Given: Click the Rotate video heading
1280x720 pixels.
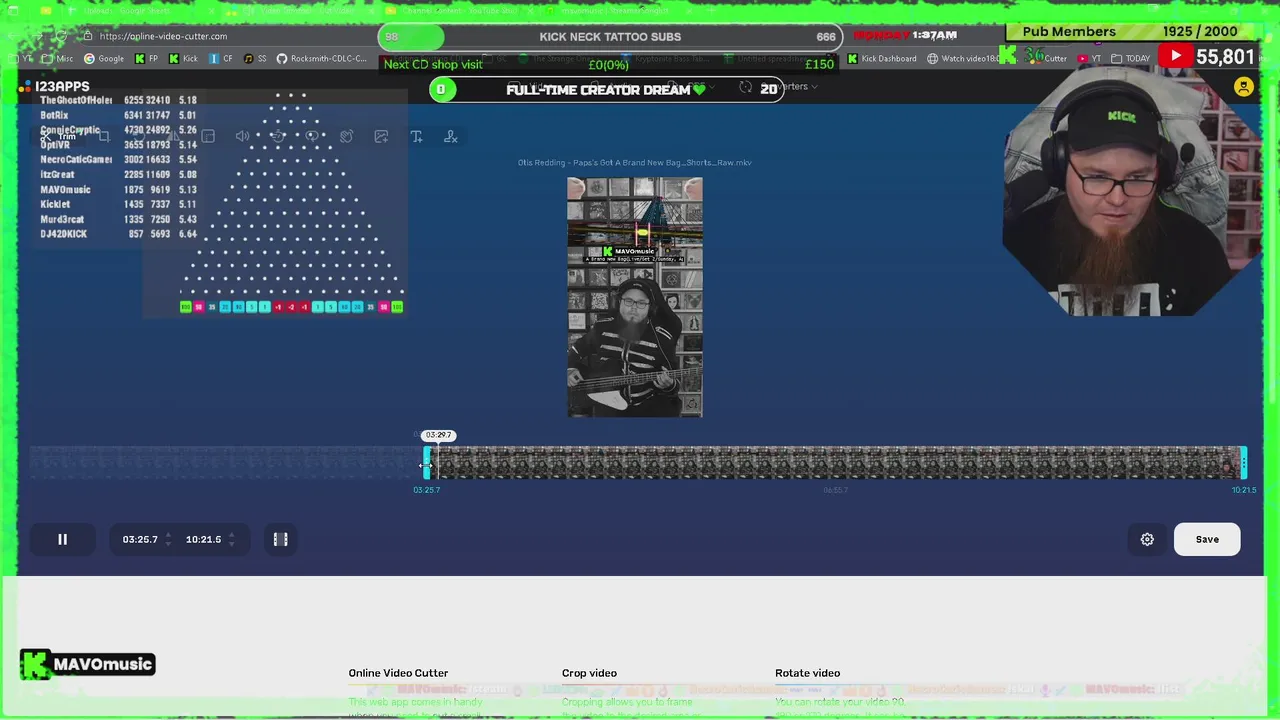Looking at the screenshot, I should pyautogui.click(x=807, y=673).
